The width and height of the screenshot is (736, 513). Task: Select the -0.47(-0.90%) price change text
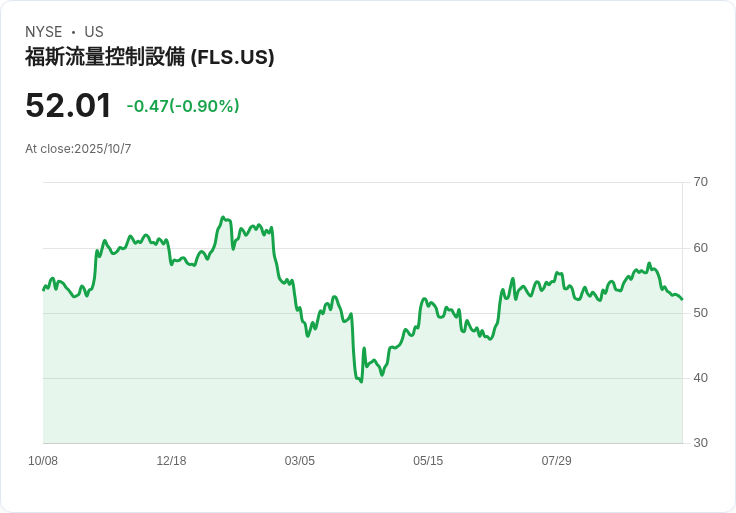(x=183, y=106)
